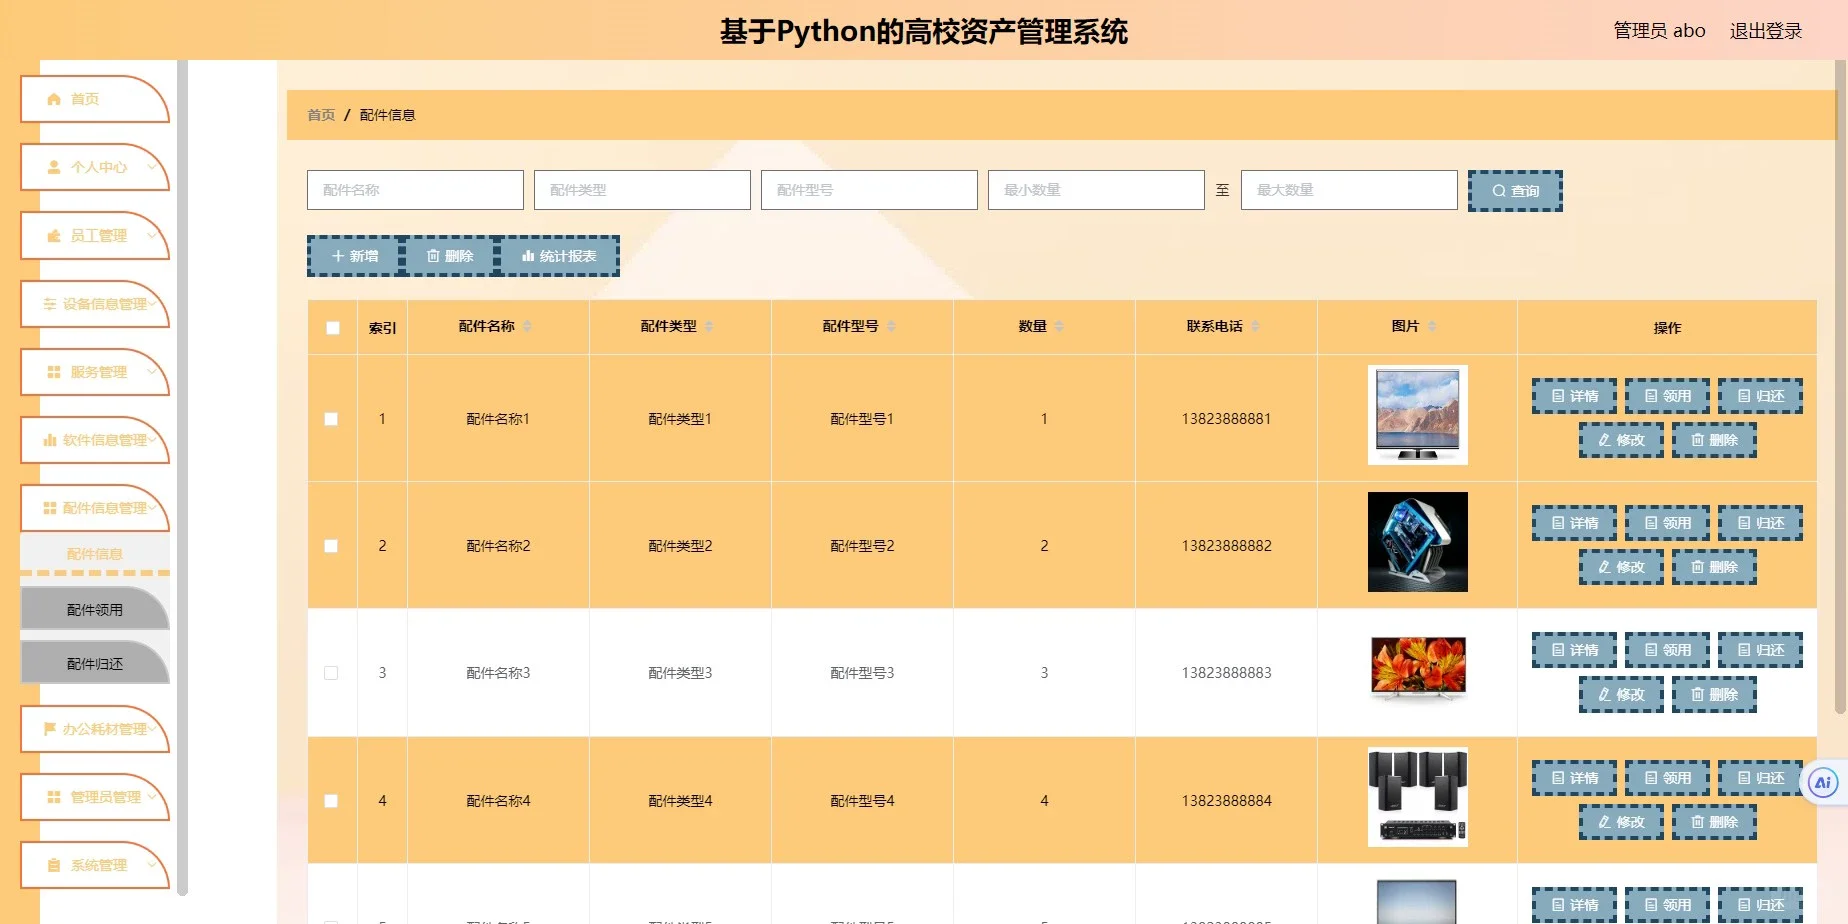1848x924 pixels.
Task: Toggle the select-all checkbox in table header
Action: (x=331, y=326)
